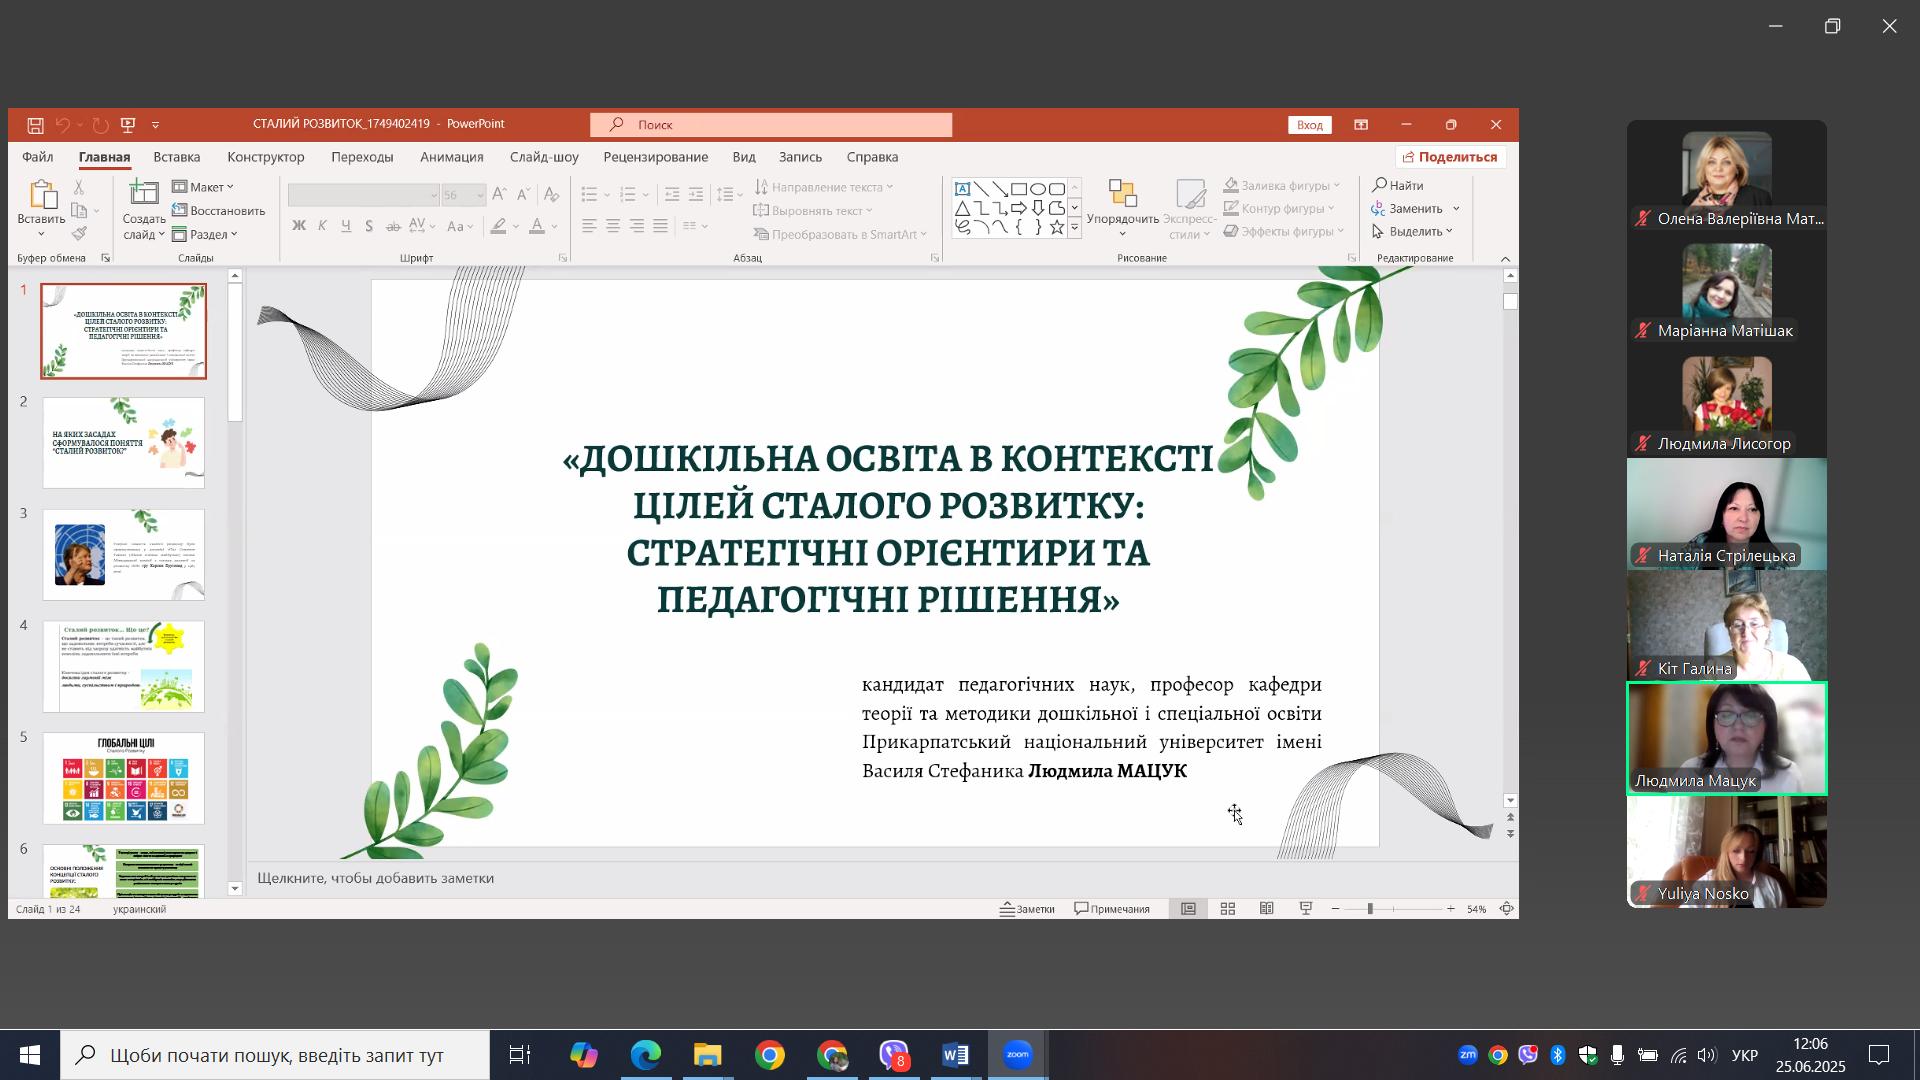Open the Section (Раздел) dropdown
The width and height of the screenshot is (1920, 1080).
tap(205, 235)
